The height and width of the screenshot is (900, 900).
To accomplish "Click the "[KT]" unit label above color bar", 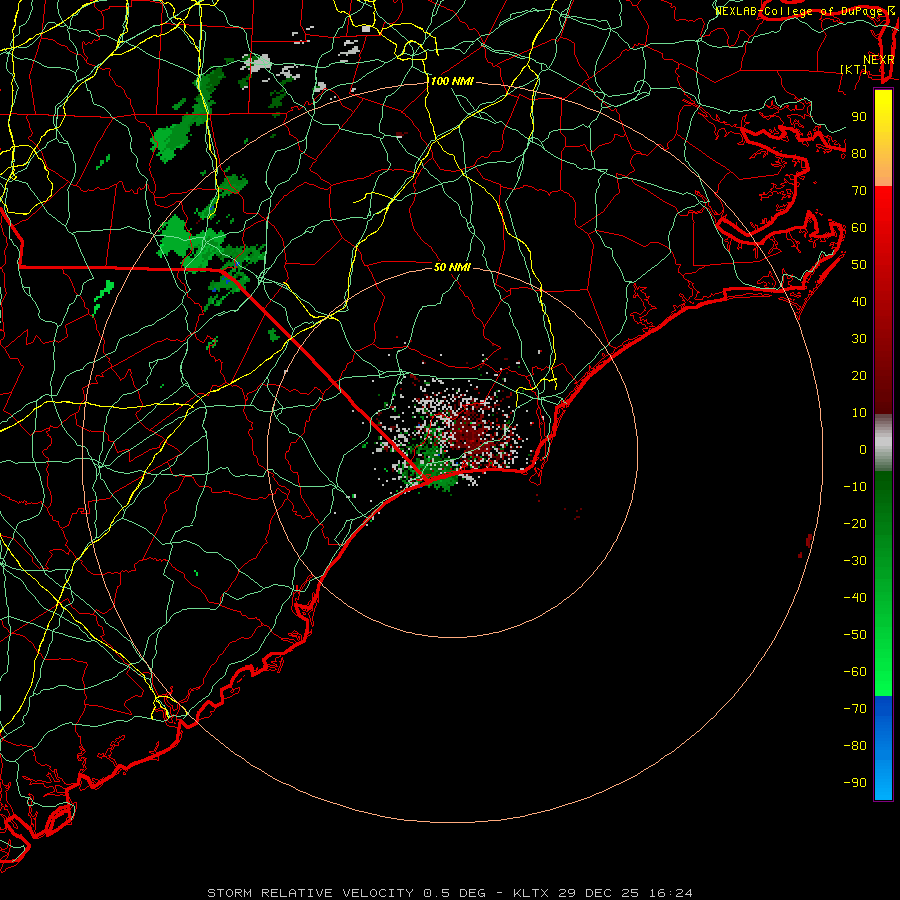I will (854, 69).
